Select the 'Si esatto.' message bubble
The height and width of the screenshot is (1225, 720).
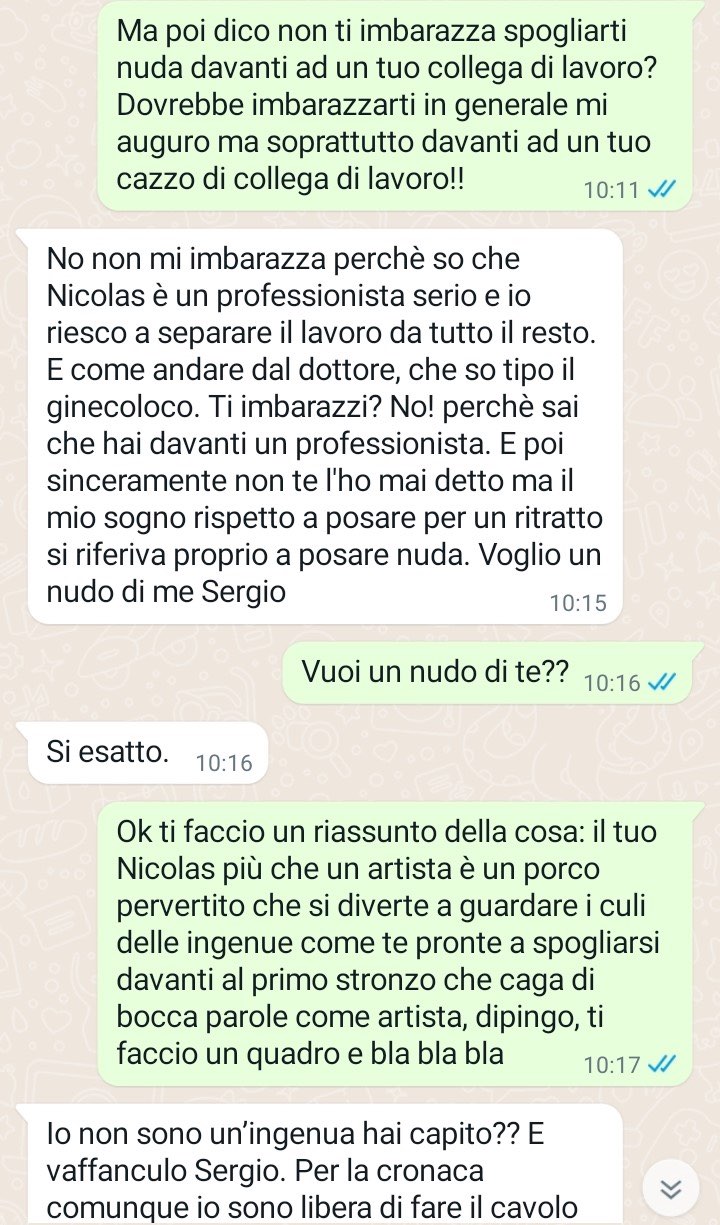(x=148, y=752)
